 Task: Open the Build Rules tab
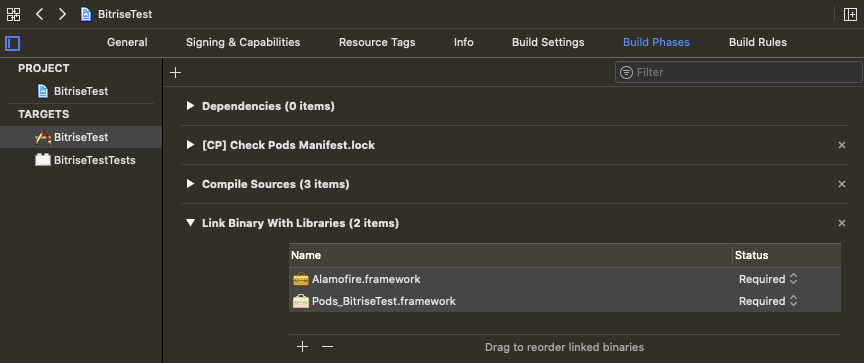coord(758,42)
